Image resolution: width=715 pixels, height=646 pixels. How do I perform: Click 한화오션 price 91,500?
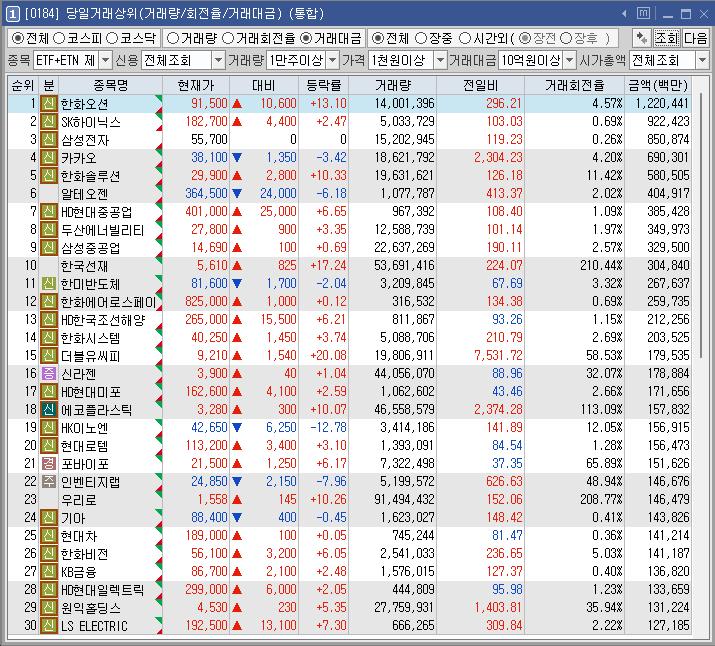pyautogui.click(x=209, y=103)
